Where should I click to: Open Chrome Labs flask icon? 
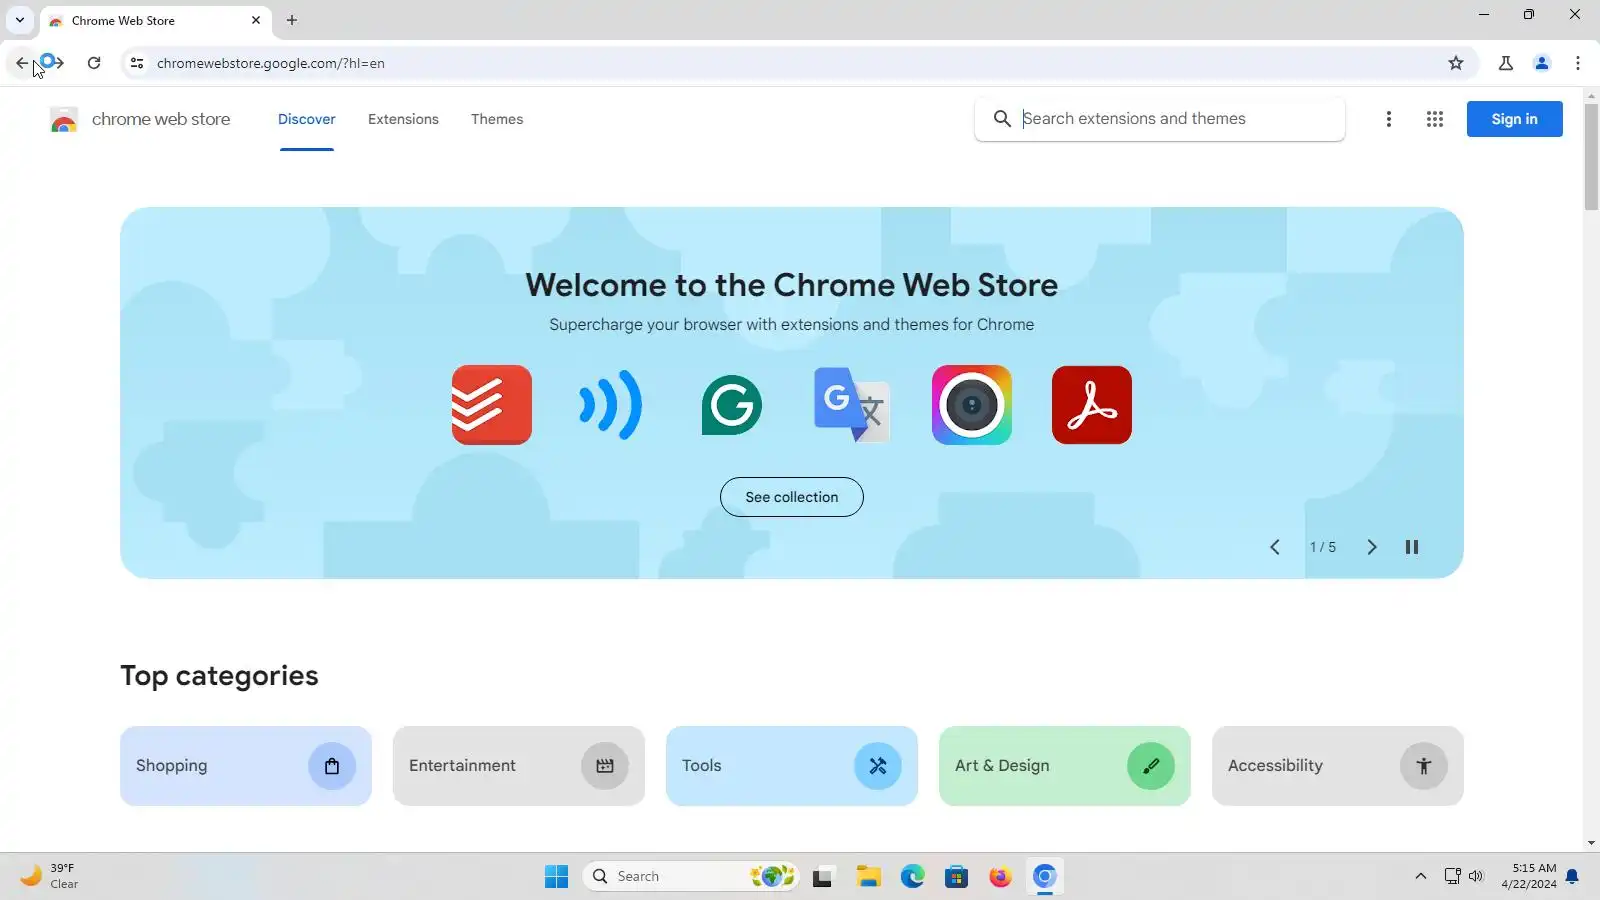pyautogui.click(x=1506, y=63)
